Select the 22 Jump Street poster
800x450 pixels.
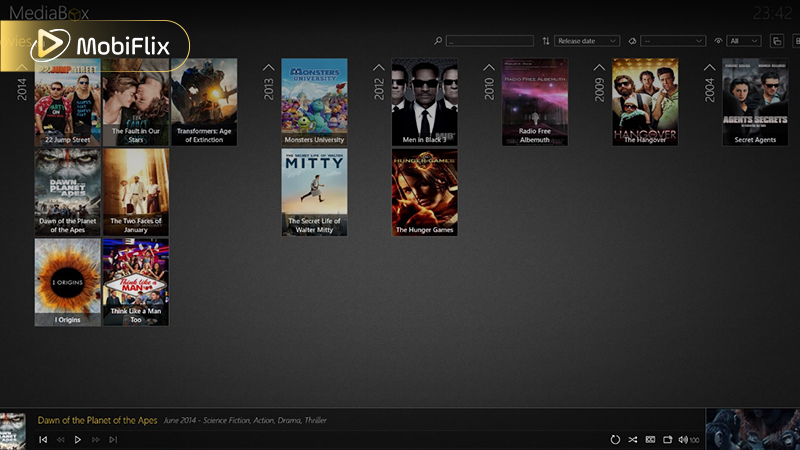click(x=68, y=102)
